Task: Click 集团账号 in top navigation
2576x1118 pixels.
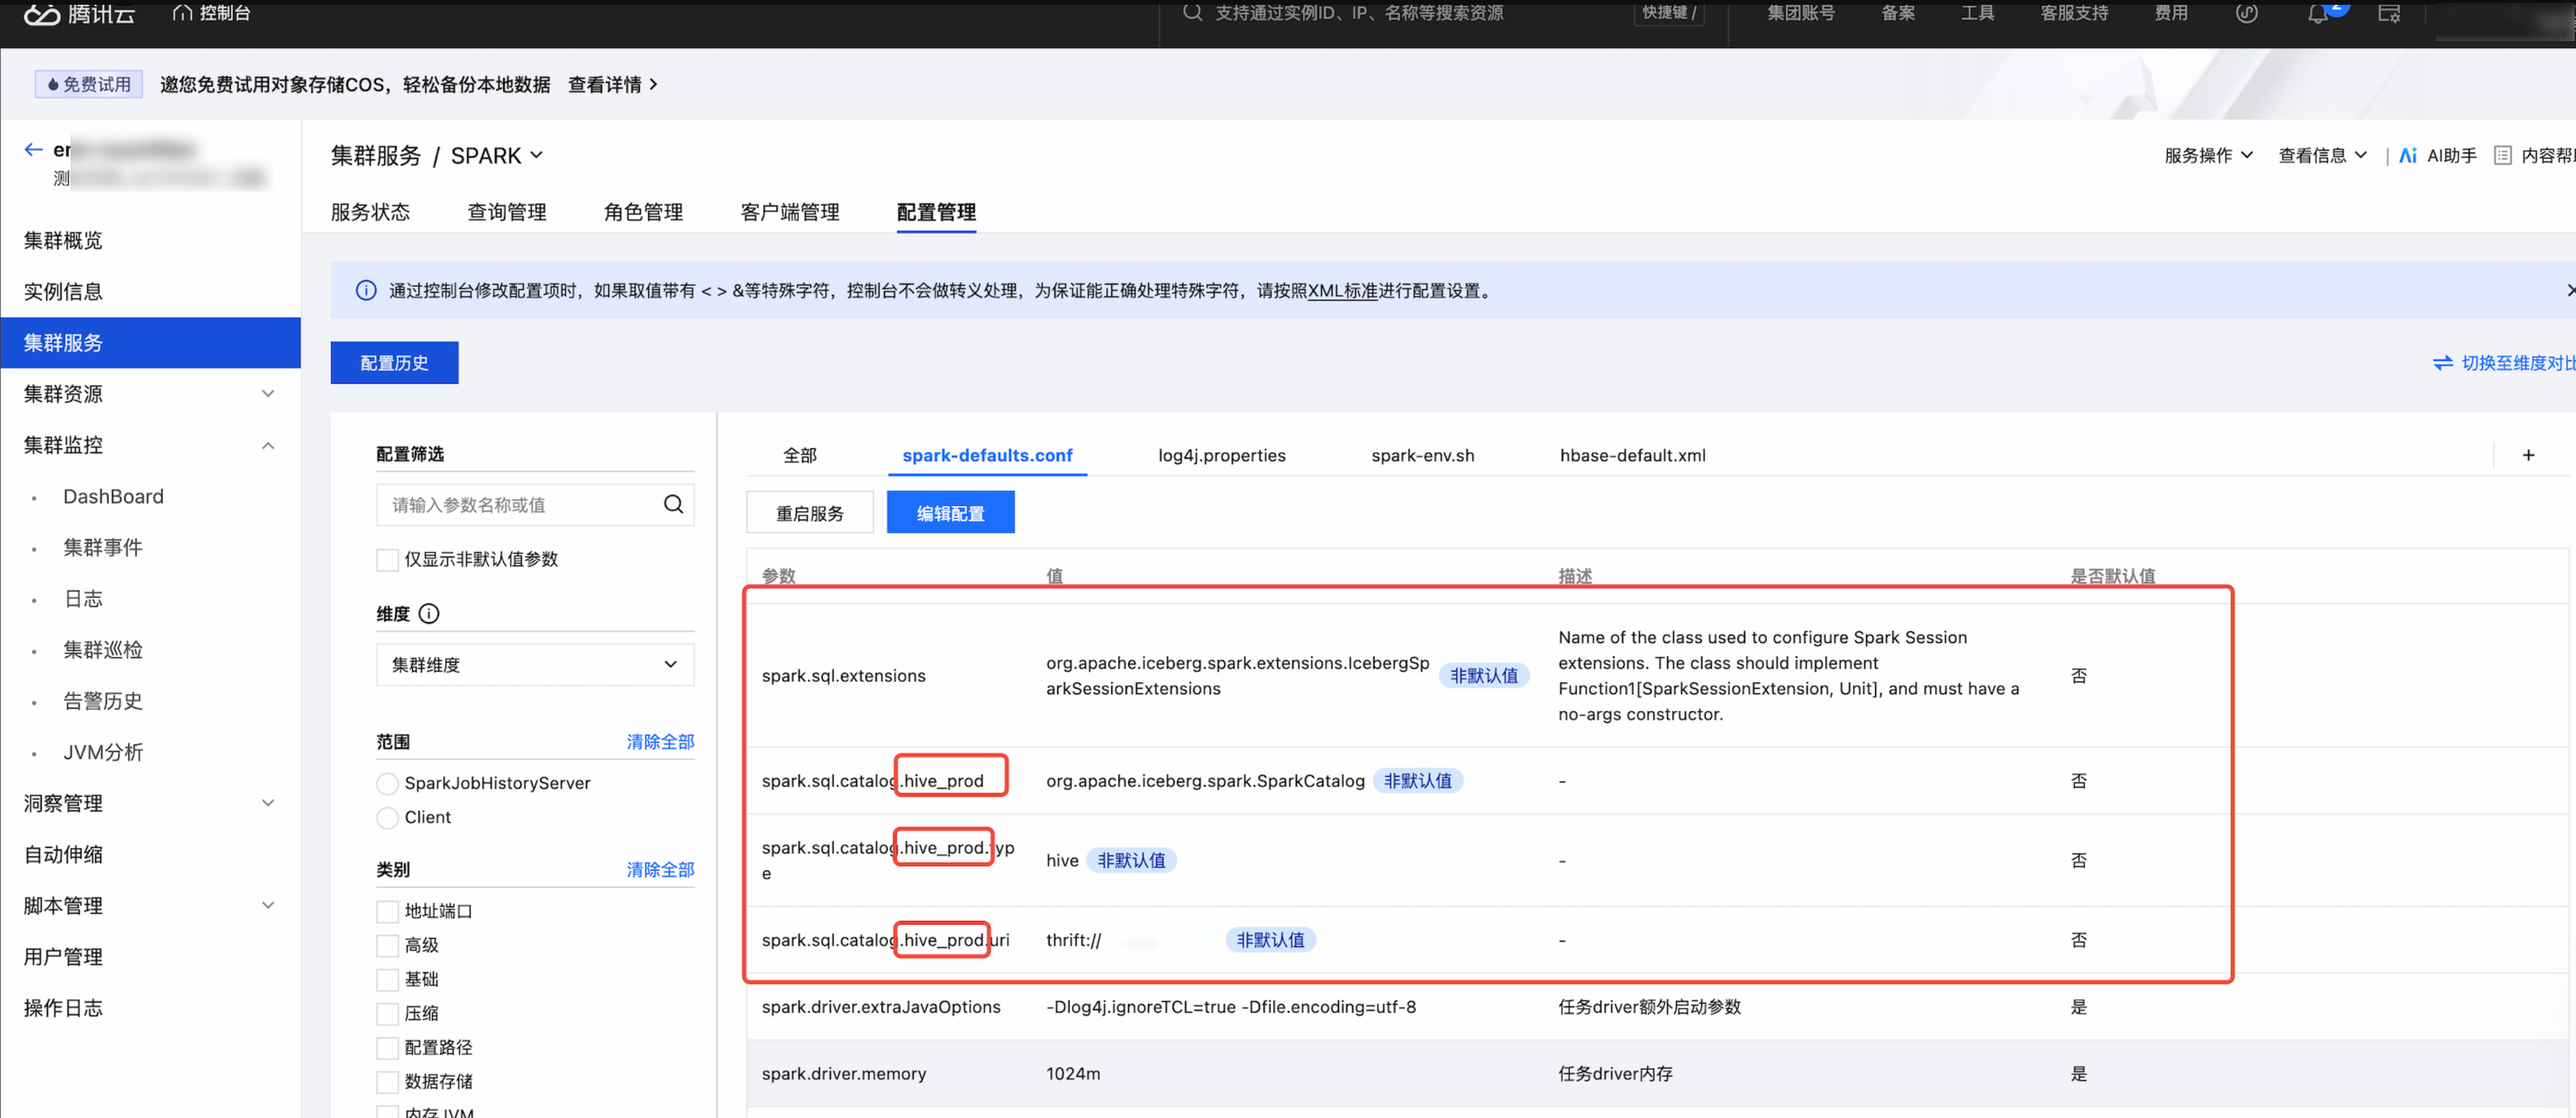Action: point(1800,13)
